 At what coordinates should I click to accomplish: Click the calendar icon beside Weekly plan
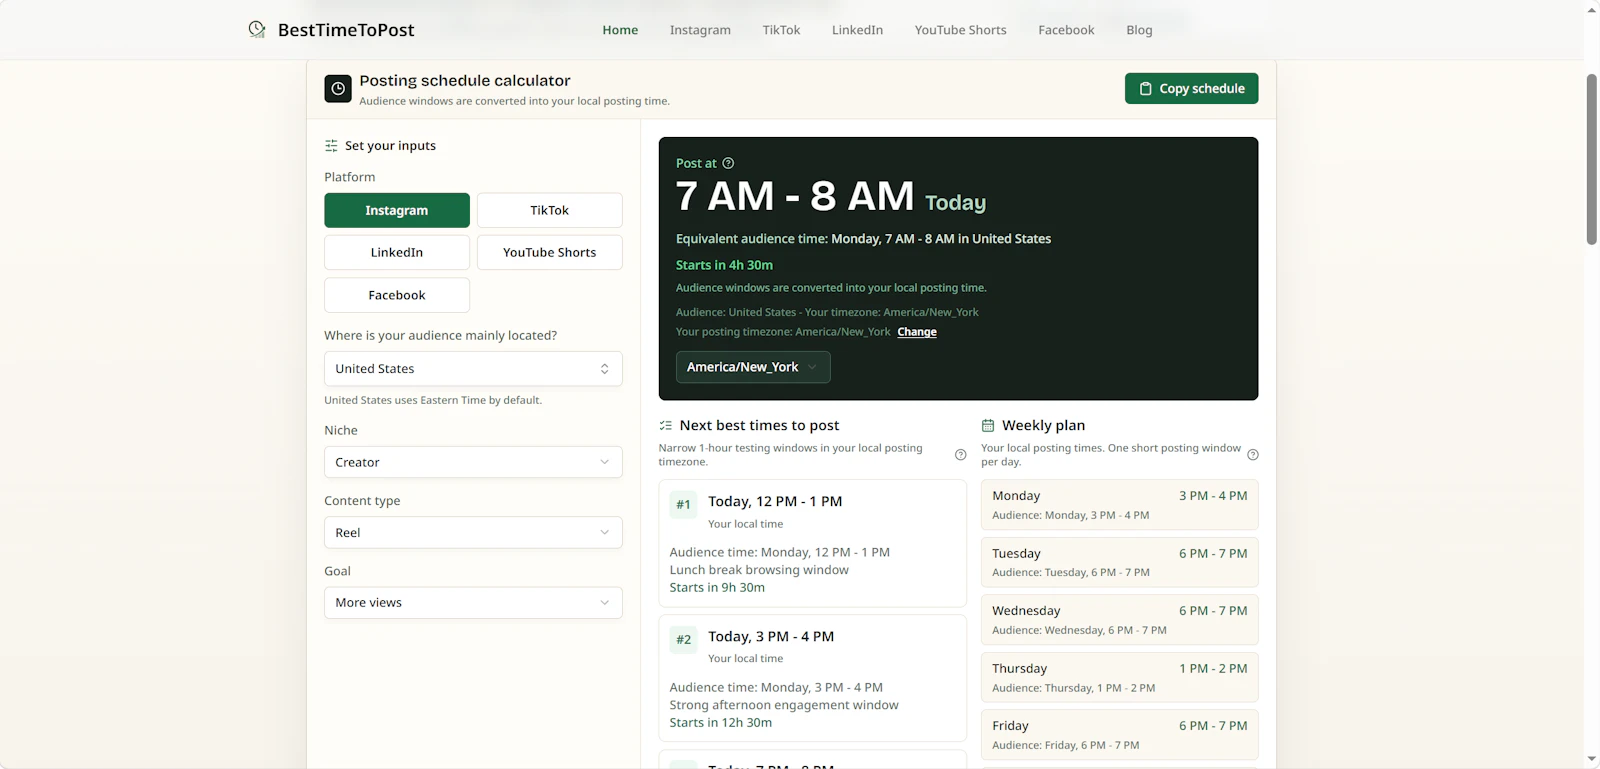click(x=988, y=426)
